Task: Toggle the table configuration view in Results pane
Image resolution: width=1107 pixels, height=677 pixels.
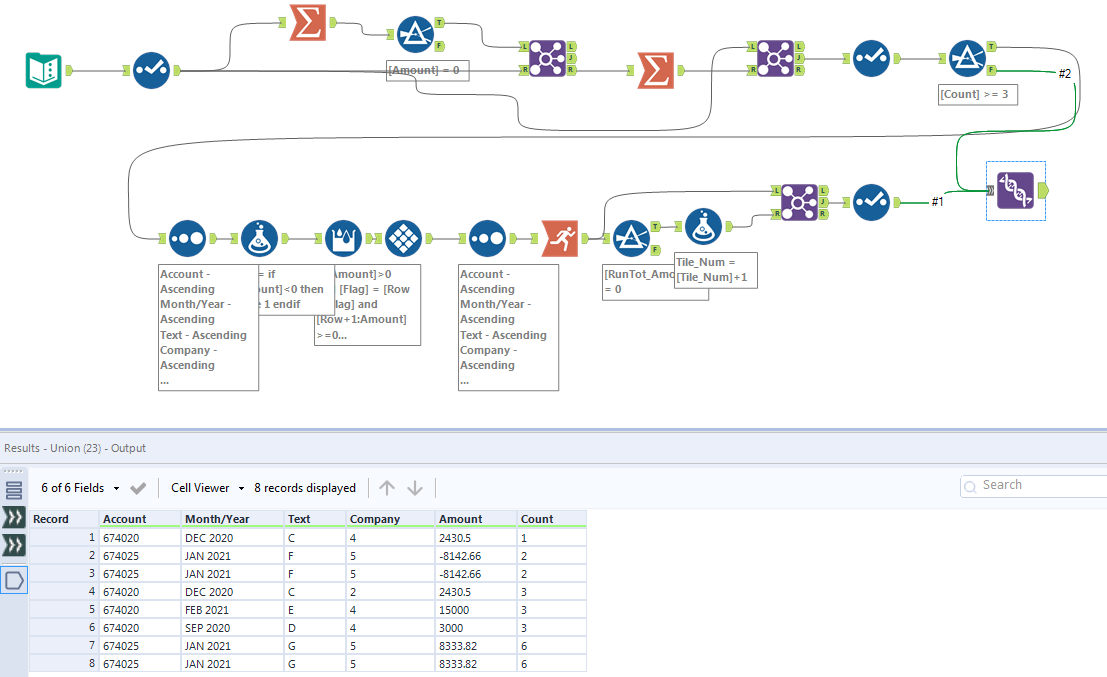Action: (x=13, y=489)
